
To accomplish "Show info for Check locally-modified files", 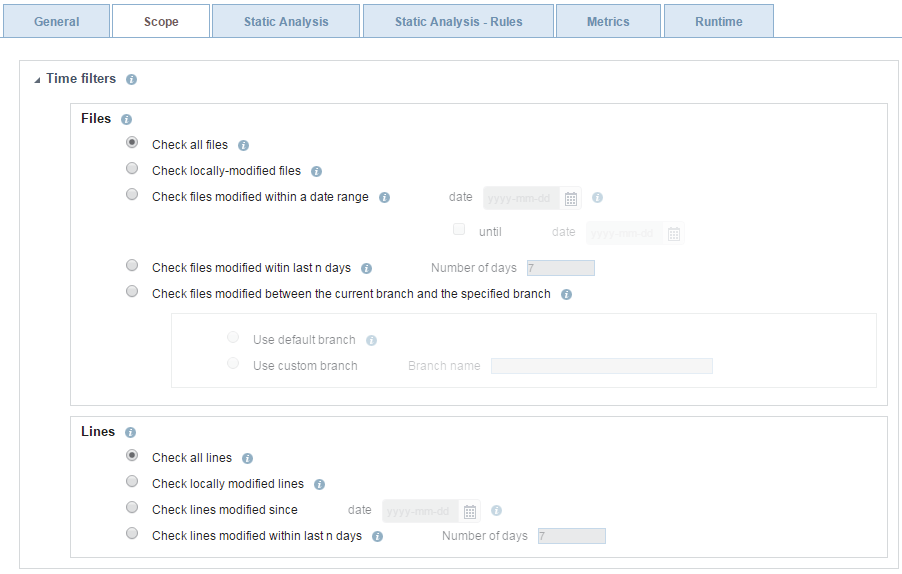I will [316, 171].
